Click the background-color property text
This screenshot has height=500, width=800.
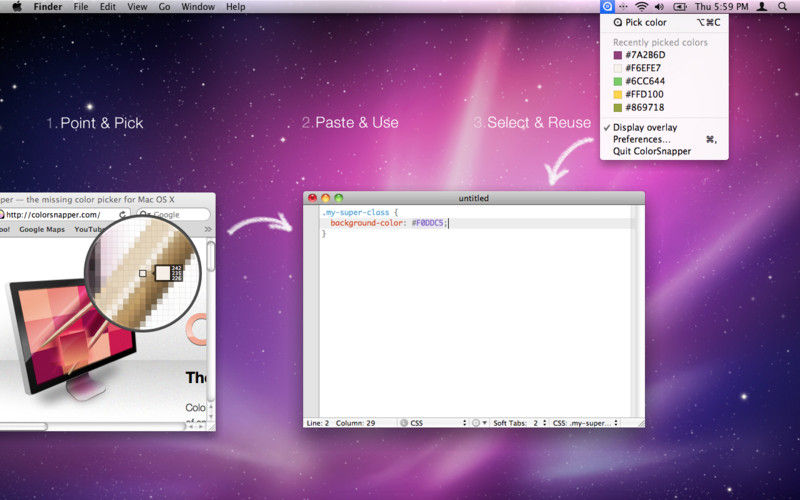tap(366, 223)
